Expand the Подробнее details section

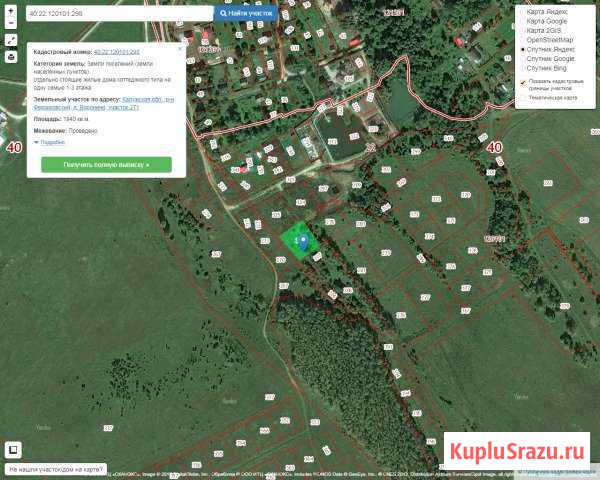(50, 142)
